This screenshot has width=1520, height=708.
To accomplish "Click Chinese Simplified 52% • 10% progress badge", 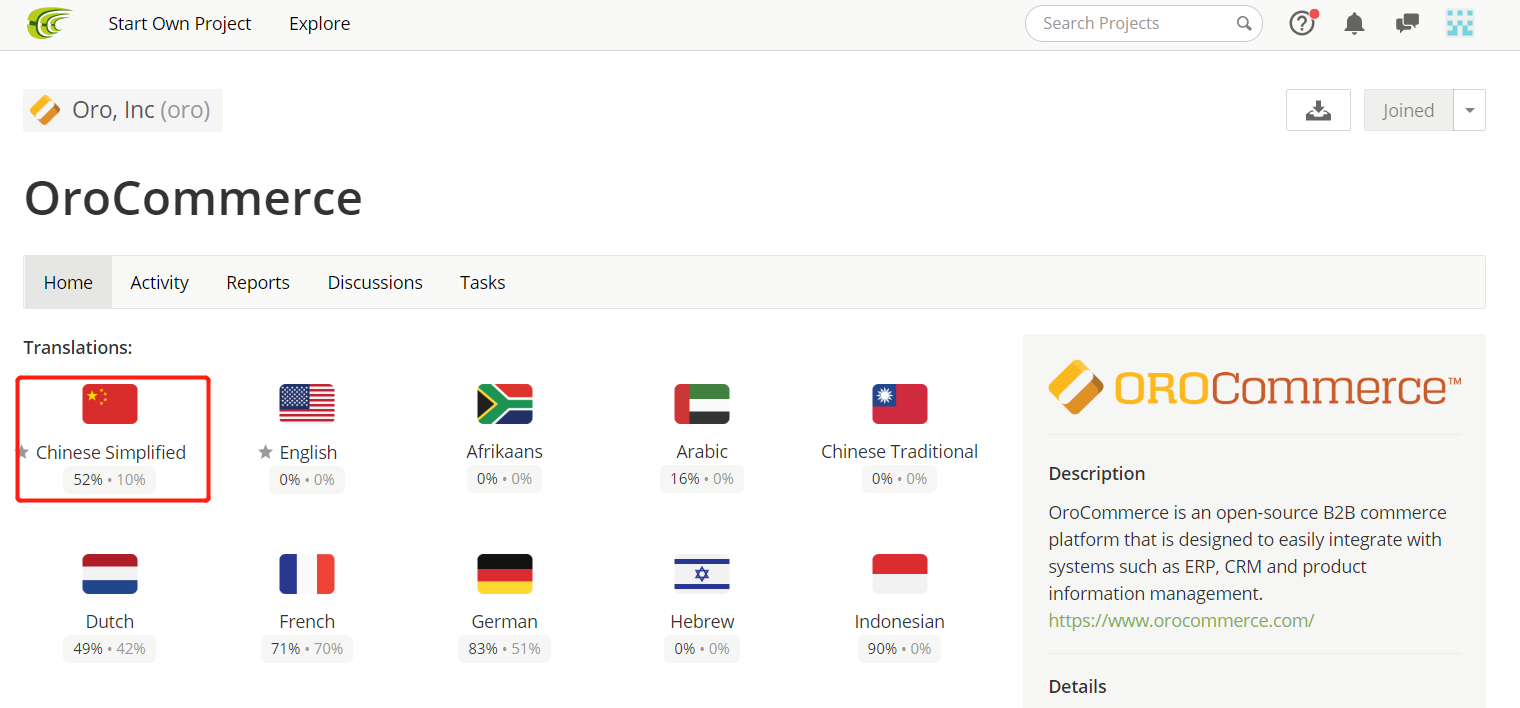I will 110,479.
